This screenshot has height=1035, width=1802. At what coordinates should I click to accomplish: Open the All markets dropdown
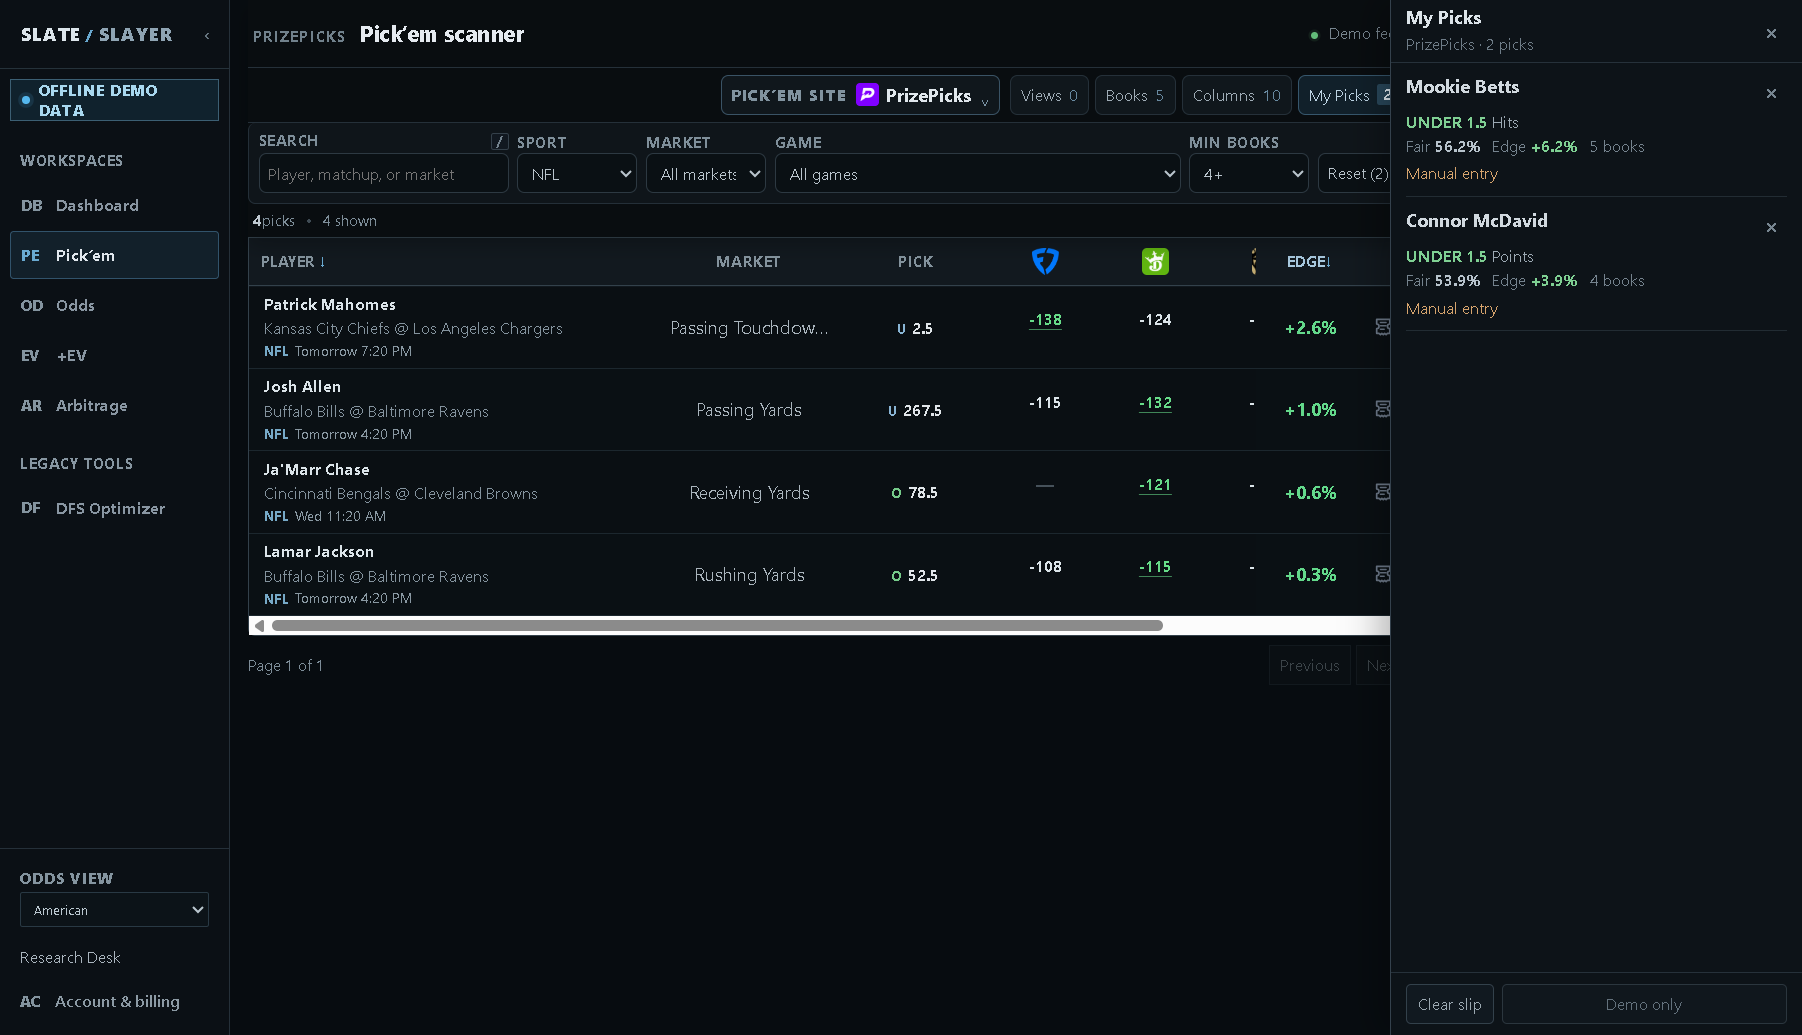click(706, 173)
